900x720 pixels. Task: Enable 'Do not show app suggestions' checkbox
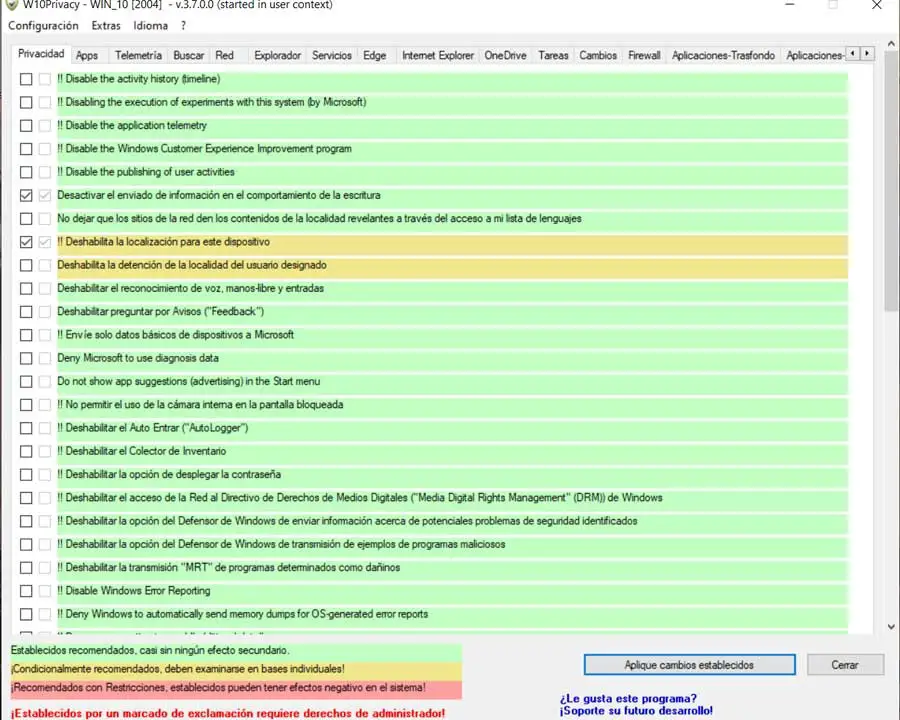coord(26,381)
